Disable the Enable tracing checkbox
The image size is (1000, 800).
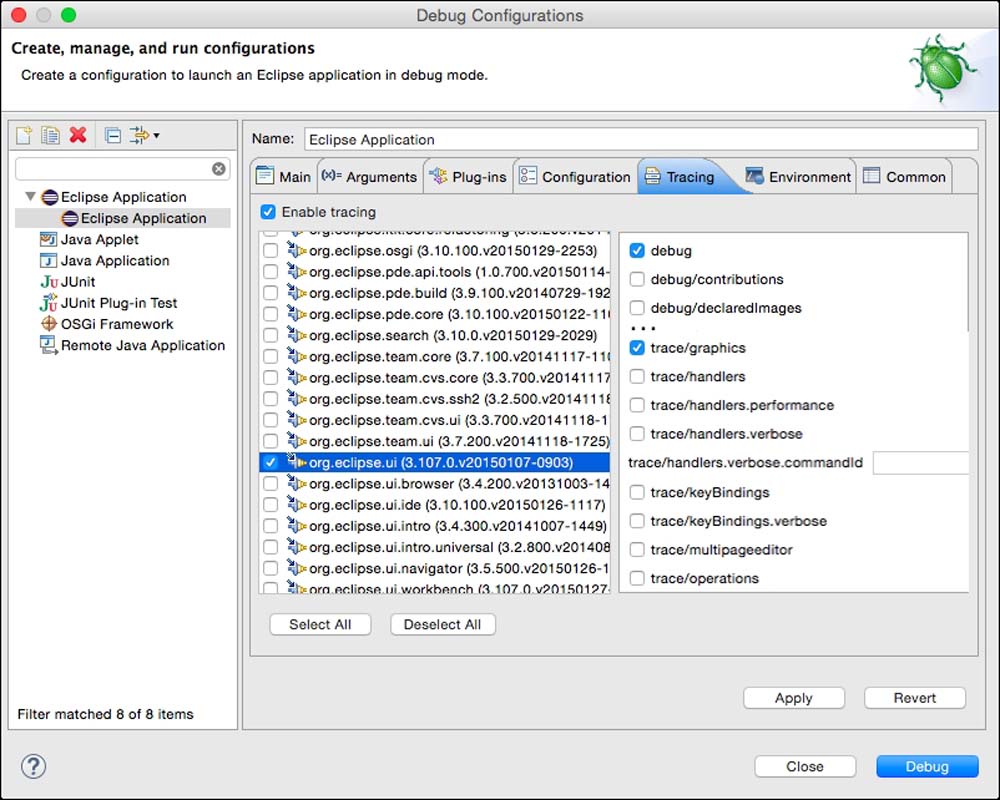(268, 212)
